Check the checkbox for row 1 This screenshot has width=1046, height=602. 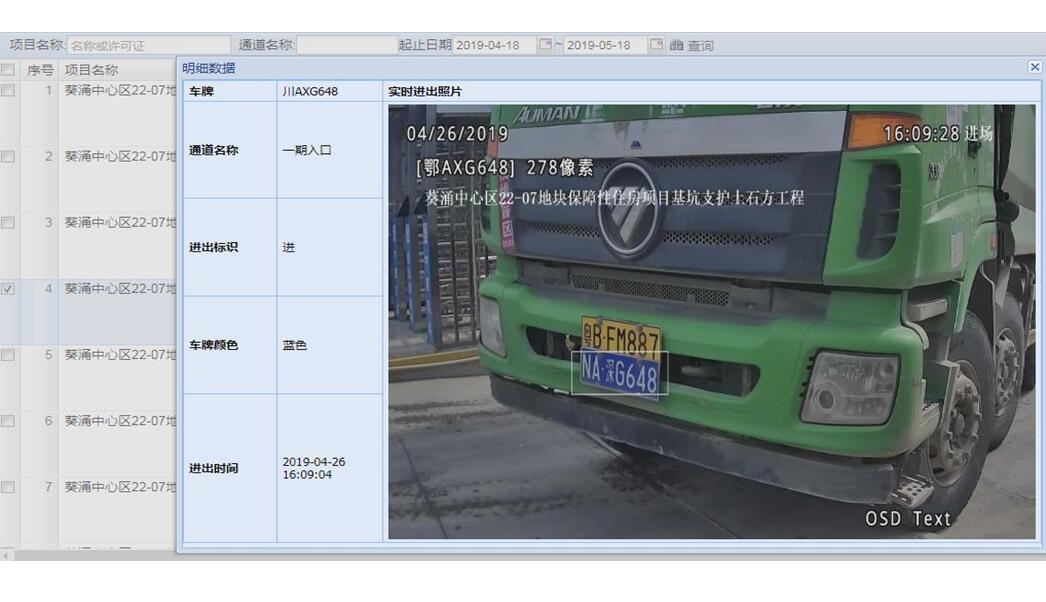8,90
